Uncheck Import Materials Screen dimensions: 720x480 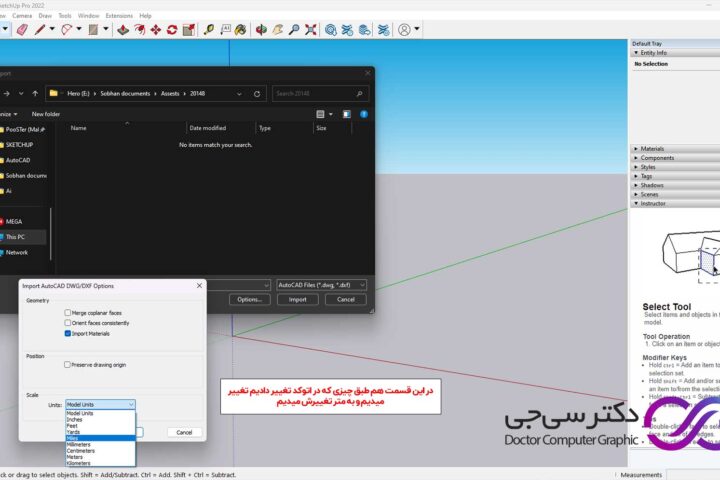68,333
